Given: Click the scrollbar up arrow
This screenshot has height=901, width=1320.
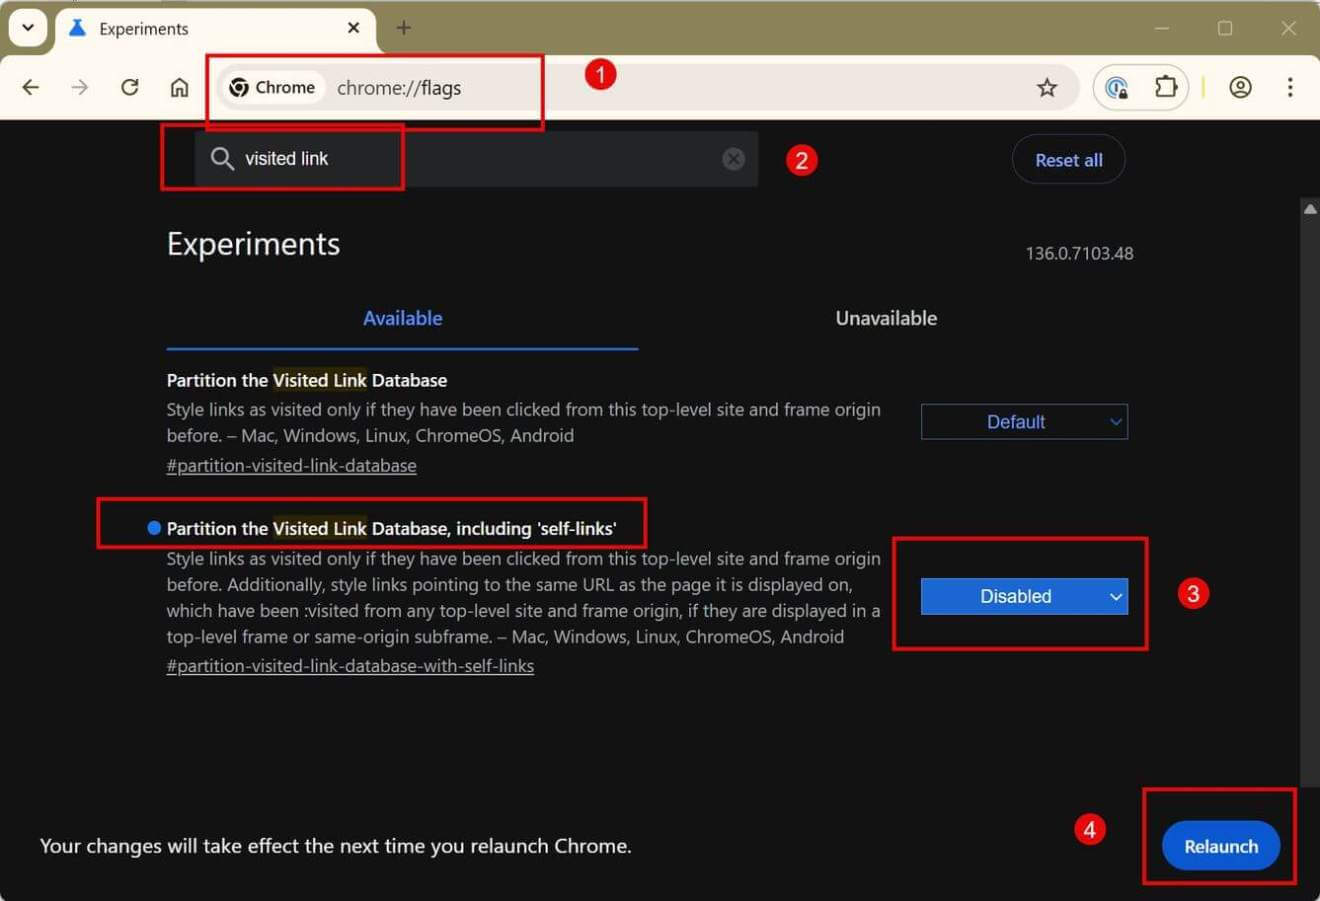Looking at the screenshot, I should 1311,208.
